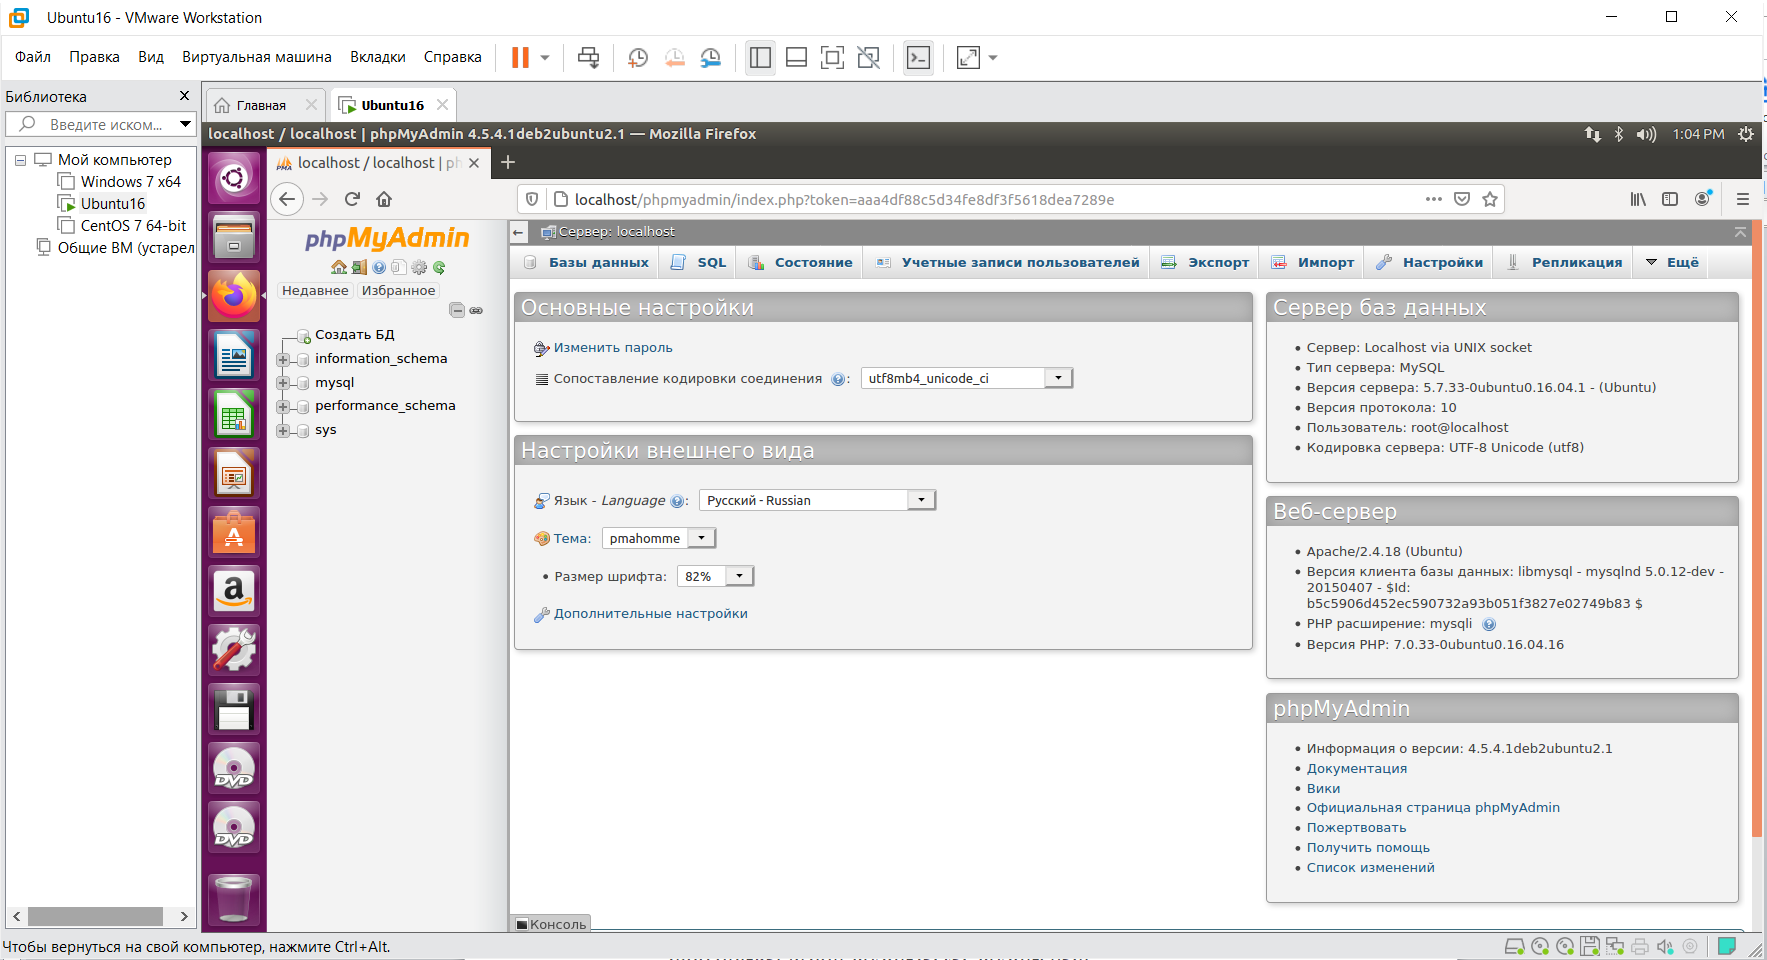Viewport: 1767px width, 960px height.
Task: Reload the navigation panel with the green arrow
Action: (439, 267)
